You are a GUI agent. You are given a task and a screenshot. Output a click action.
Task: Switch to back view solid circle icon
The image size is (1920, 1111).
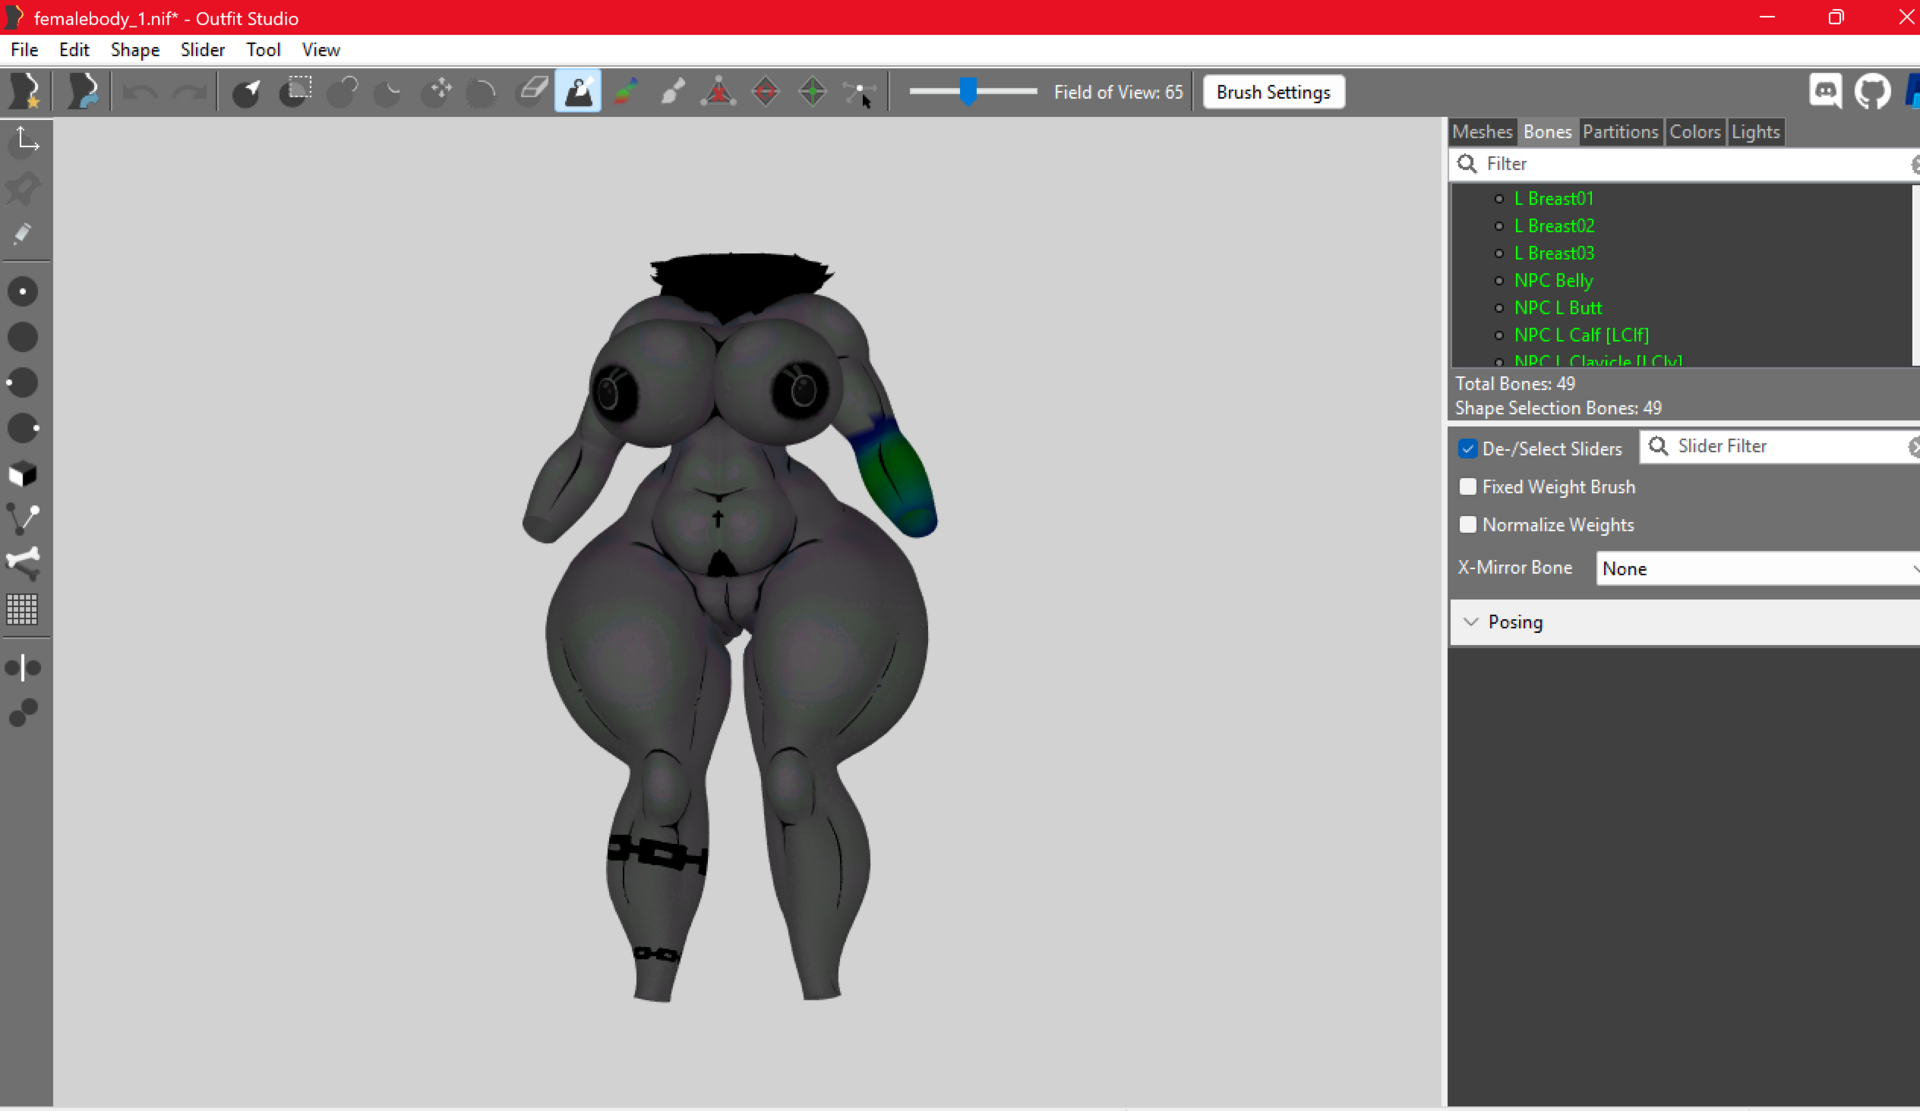point(23,338)
